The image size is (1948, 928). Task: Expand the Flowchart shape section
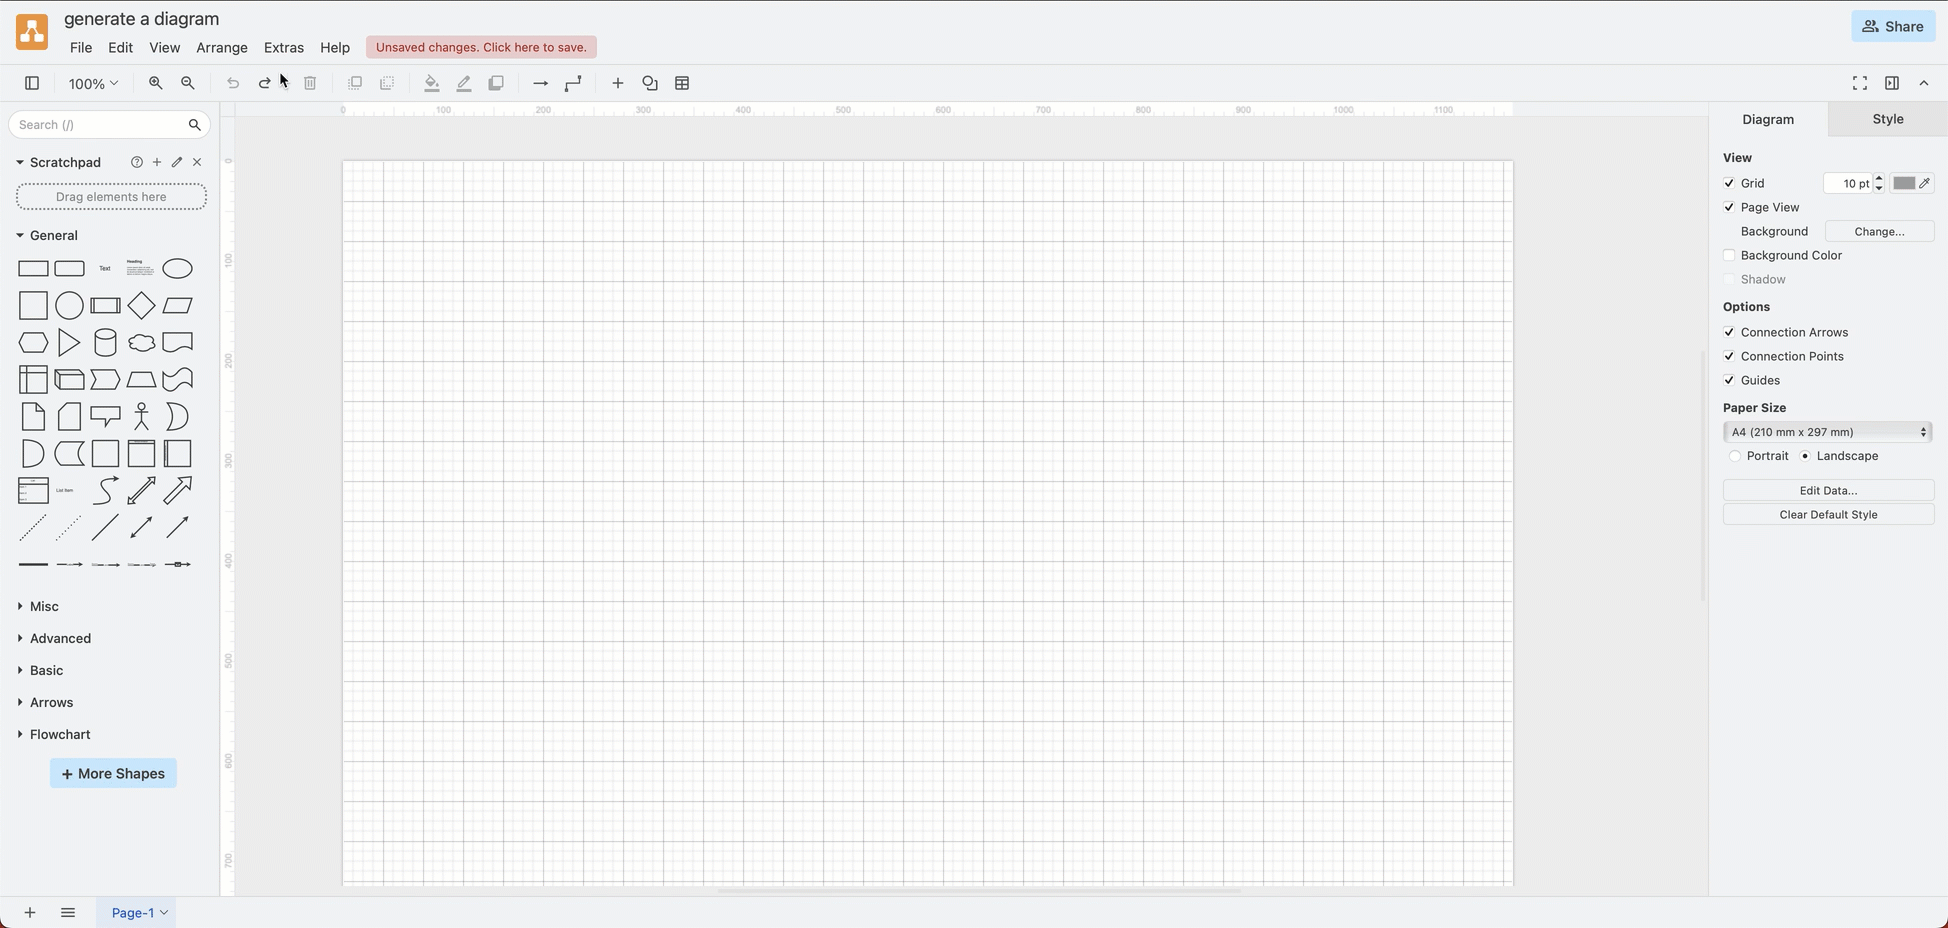[x=60, y=734]
